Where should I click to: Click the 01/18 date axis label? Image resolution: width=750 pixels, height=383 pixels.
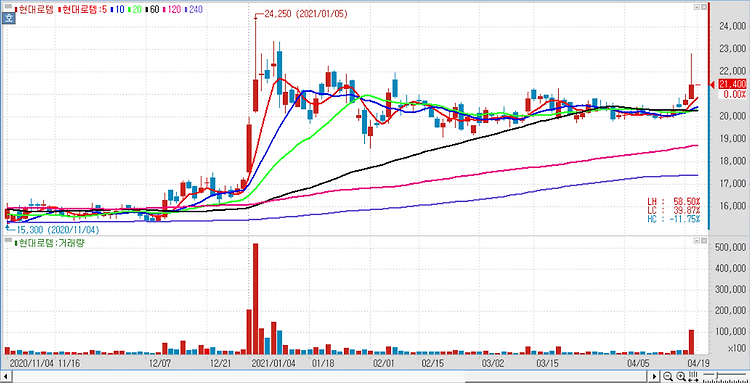click(323, 363)
